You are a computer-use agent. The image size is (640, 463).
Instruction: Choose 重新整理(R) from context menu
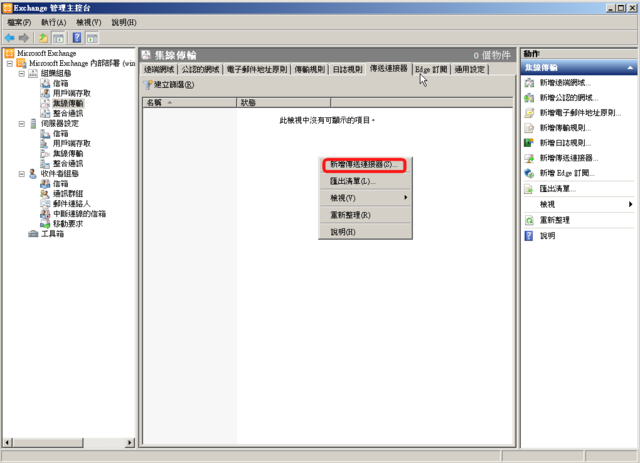[365, 215]
